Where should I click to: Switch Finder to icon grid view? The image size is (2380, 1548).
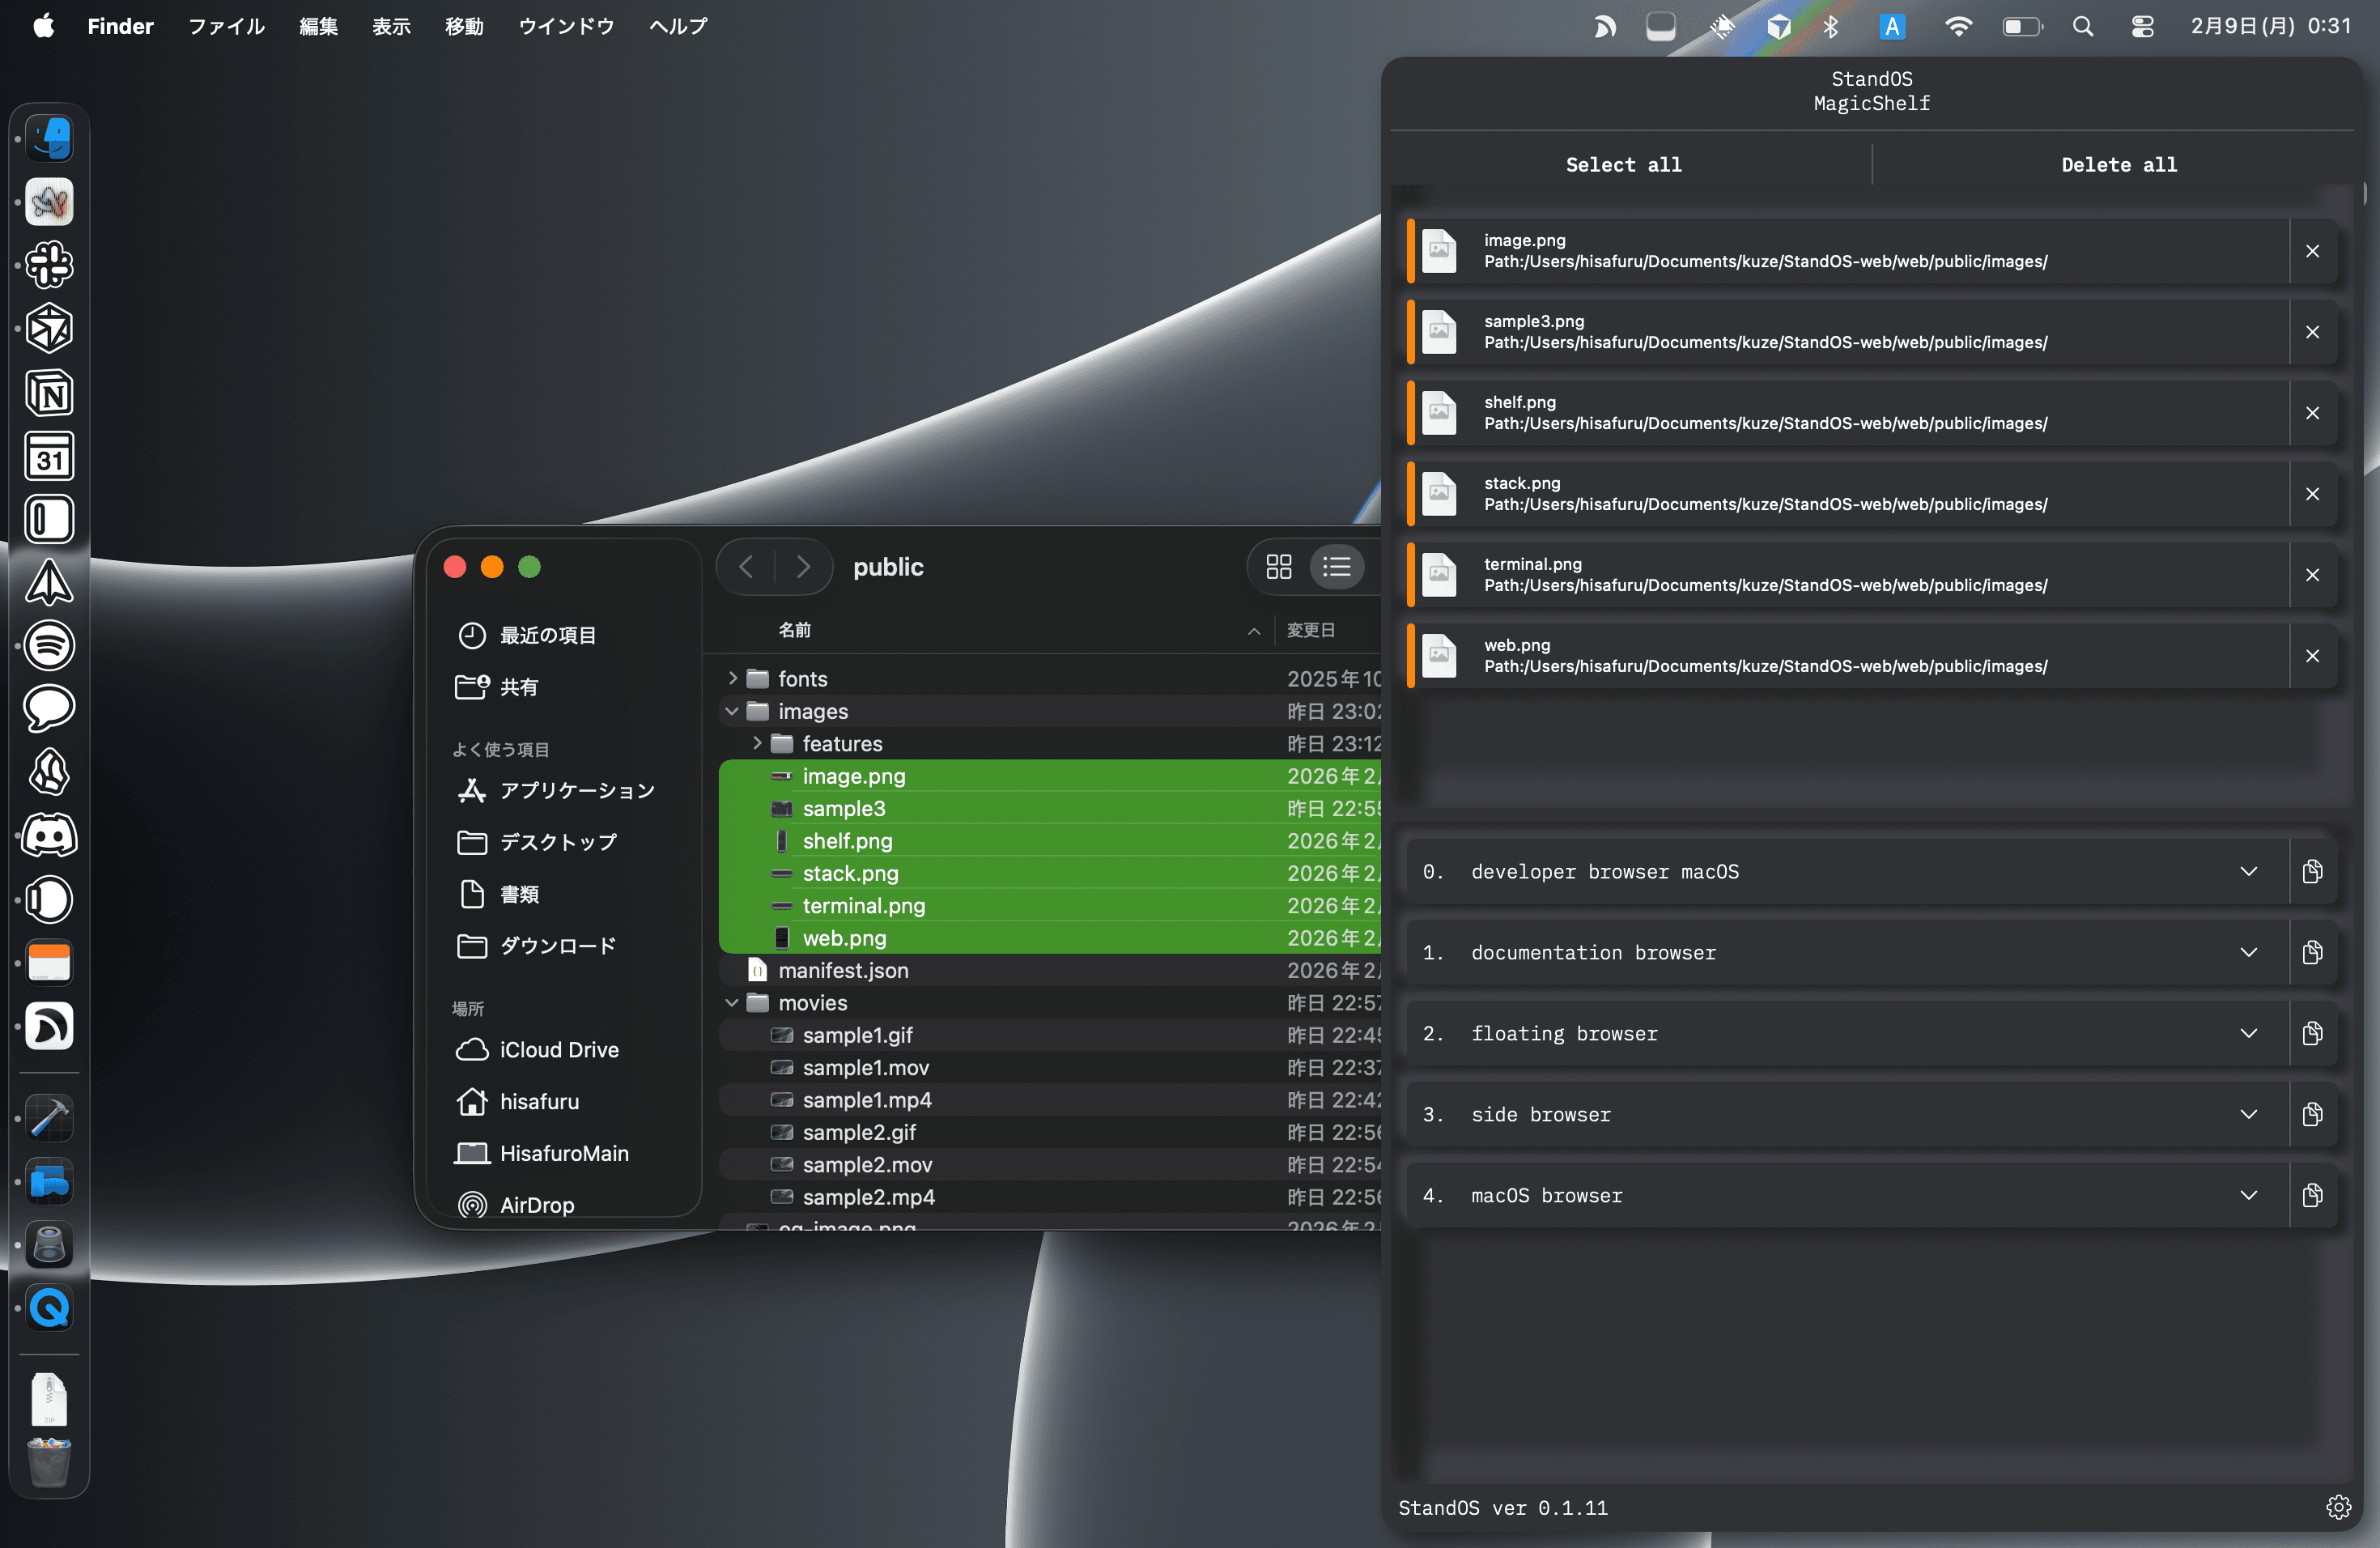[1278, 567]
